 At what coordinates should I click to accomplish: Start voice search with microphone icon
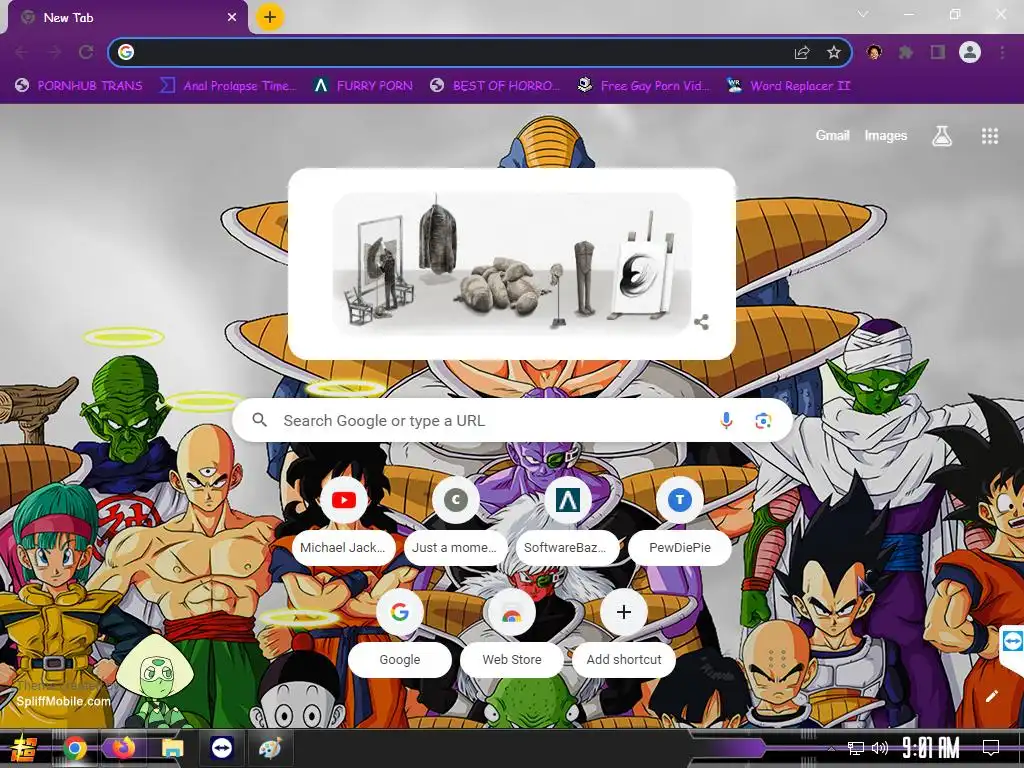[x=726, y=421]
